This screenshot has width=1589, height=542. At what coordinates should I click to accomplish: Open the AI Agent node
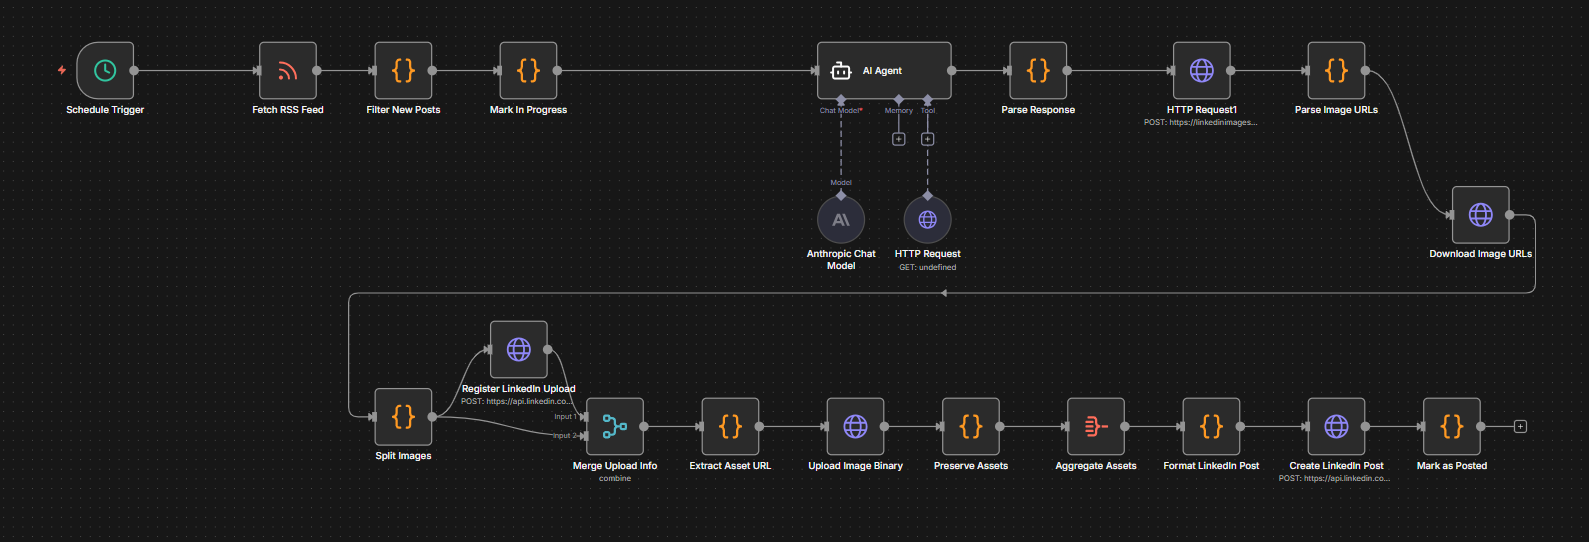[883, 71]
